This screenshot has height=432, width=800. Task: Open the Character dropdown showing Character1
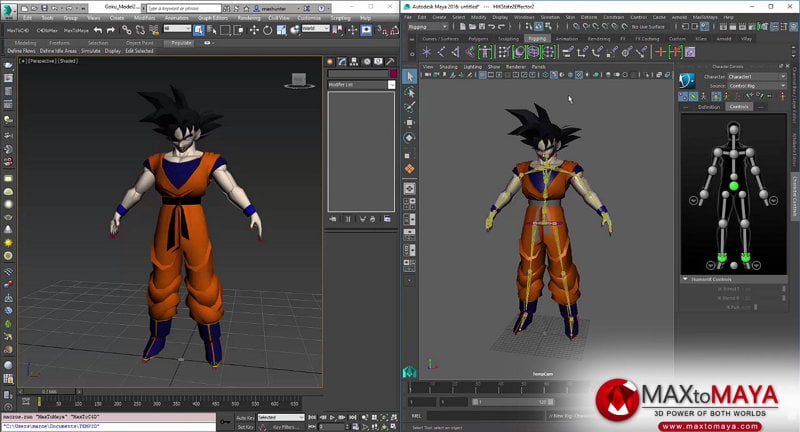tap(757, 77)
